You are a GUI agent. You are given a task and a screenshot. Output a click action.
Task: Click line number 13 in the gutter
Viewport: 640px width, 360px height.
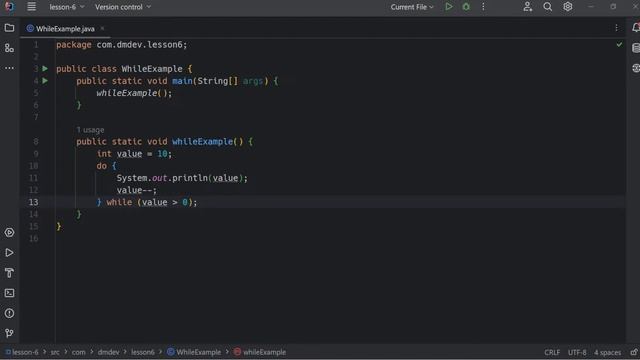click(33, 202)
